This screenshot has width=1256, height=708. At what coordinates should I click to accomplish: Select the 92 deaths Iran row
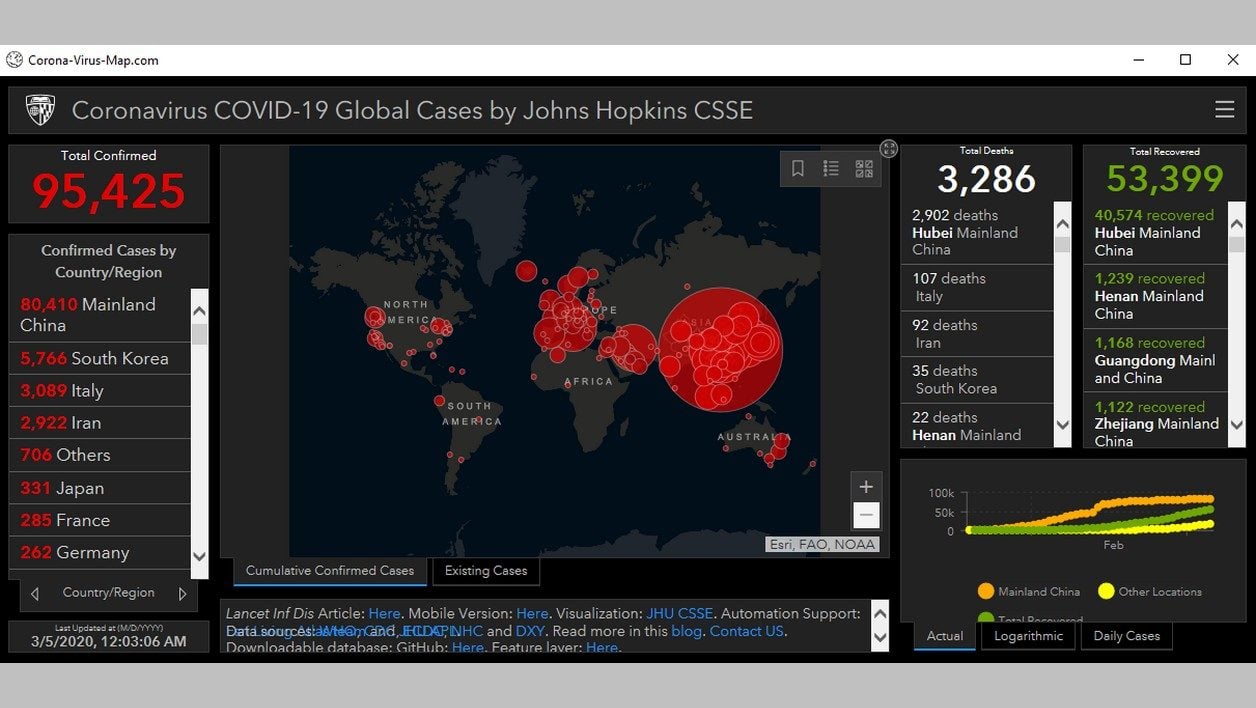click(x=978, y=334)
